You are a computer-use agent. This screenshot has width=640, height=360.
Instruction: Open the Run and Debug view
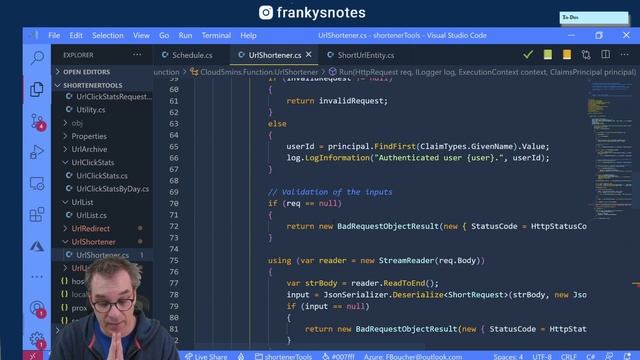[x=37, y=152]
